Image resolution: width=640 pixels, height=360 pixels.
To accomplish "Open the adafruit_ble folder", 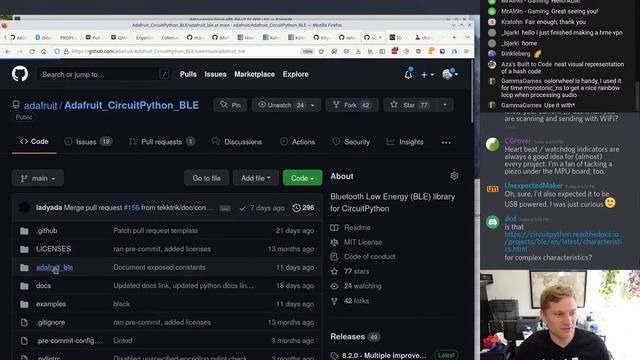I will [54, 267].
